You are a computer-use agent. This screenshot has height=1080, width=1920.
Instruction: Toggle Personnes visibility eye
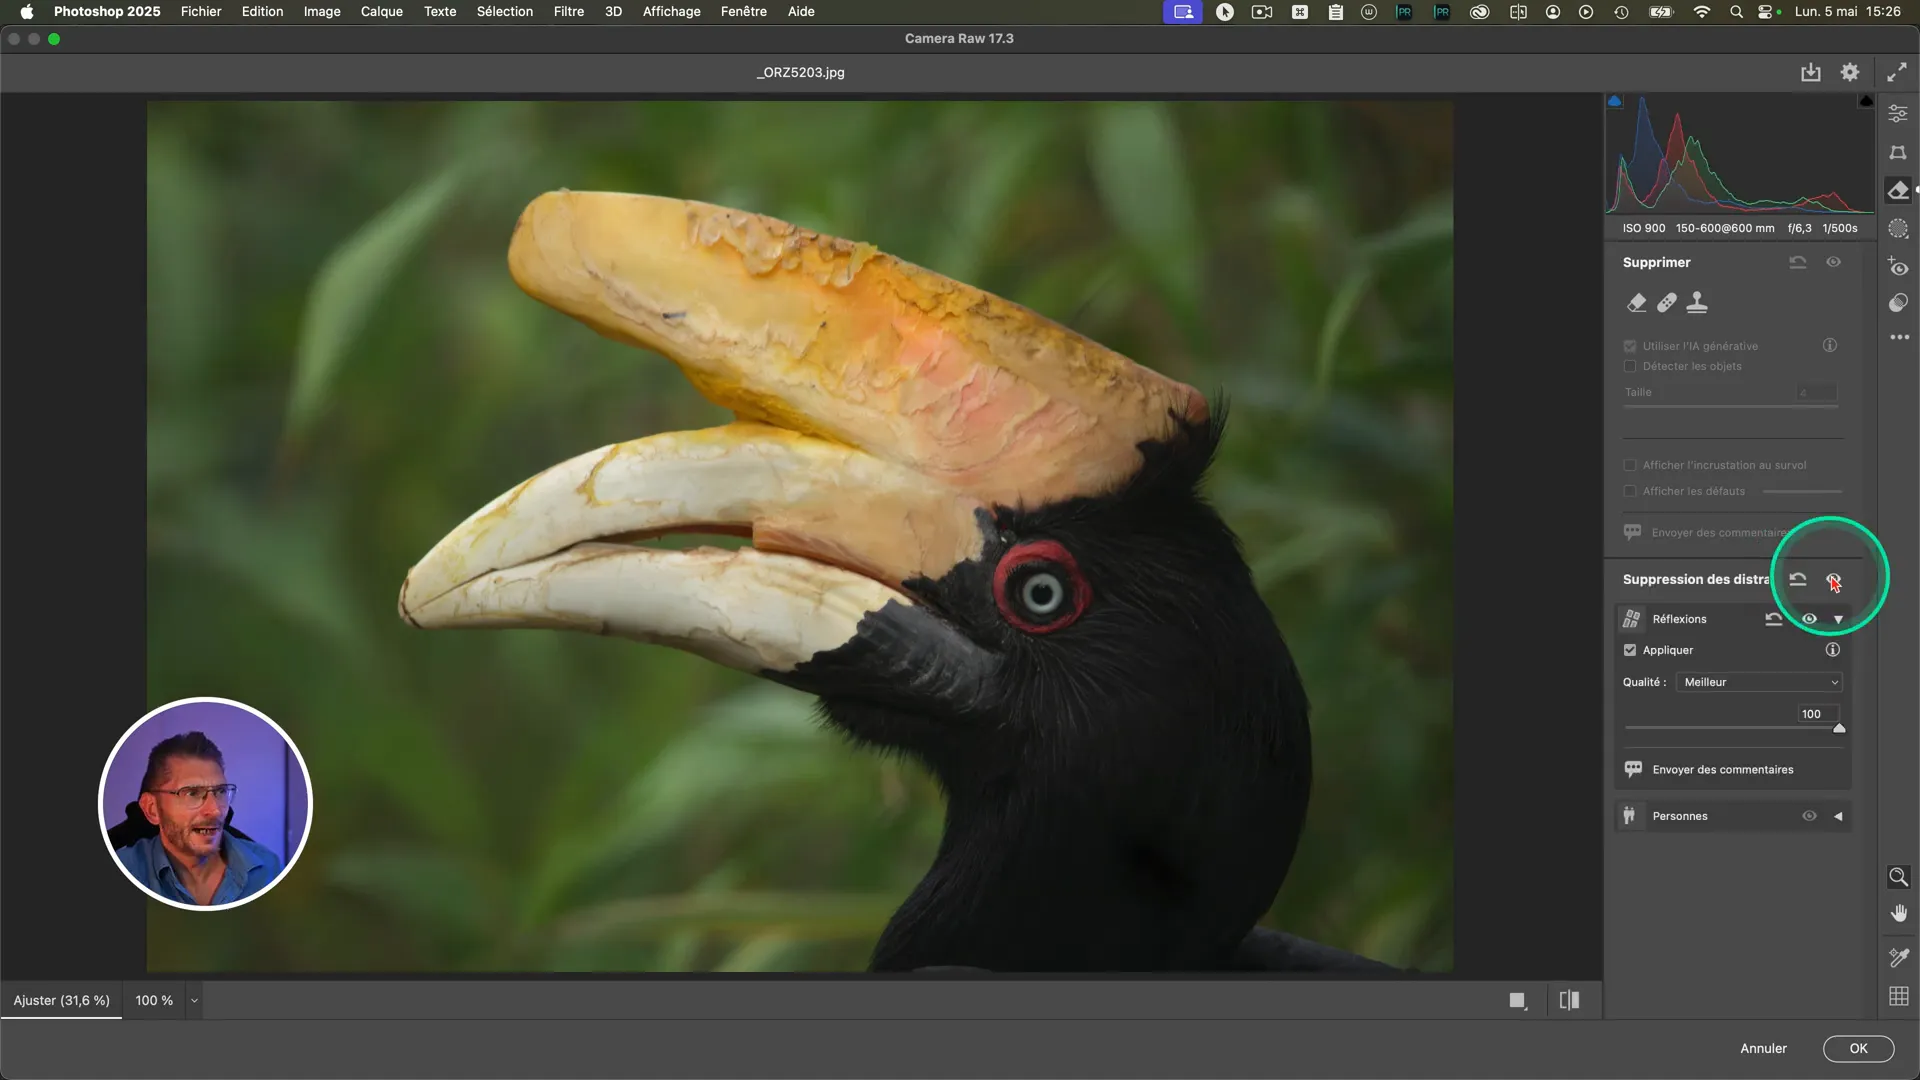(x=1809, y=816)
